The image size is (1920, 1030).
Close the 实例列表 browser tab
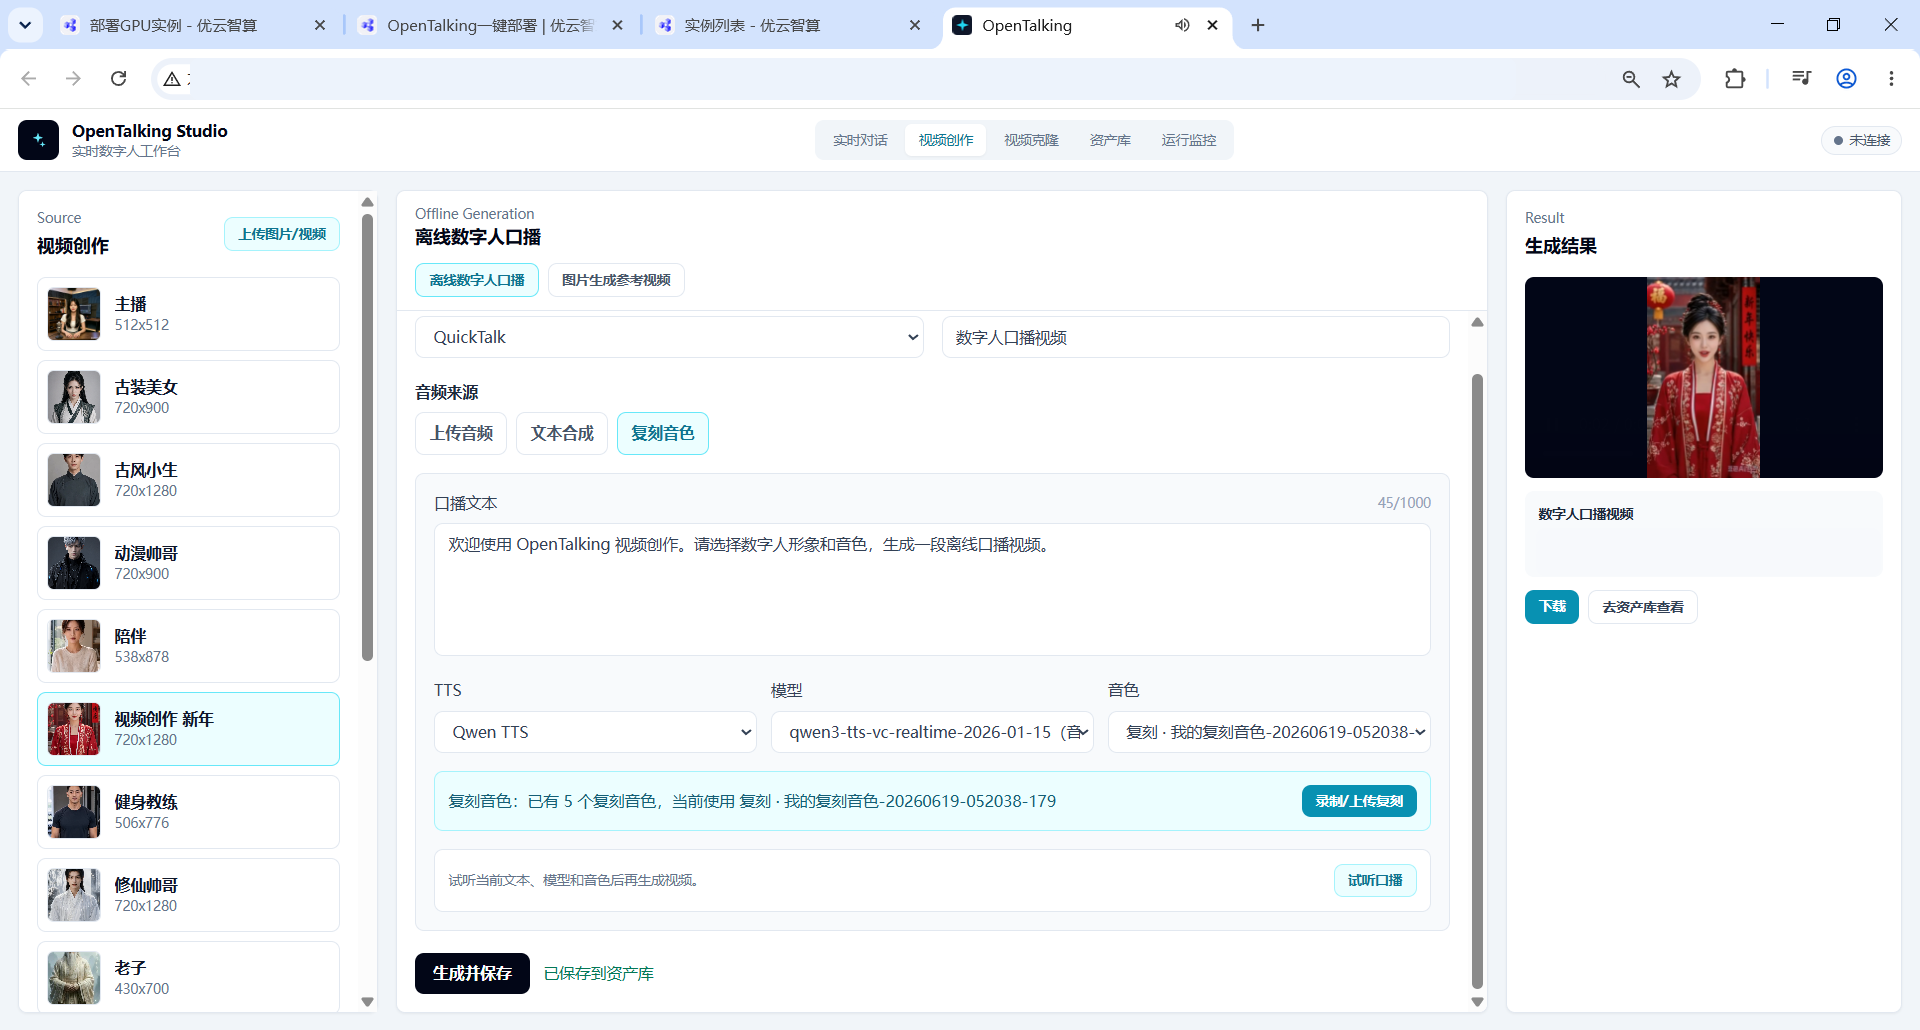915,25
